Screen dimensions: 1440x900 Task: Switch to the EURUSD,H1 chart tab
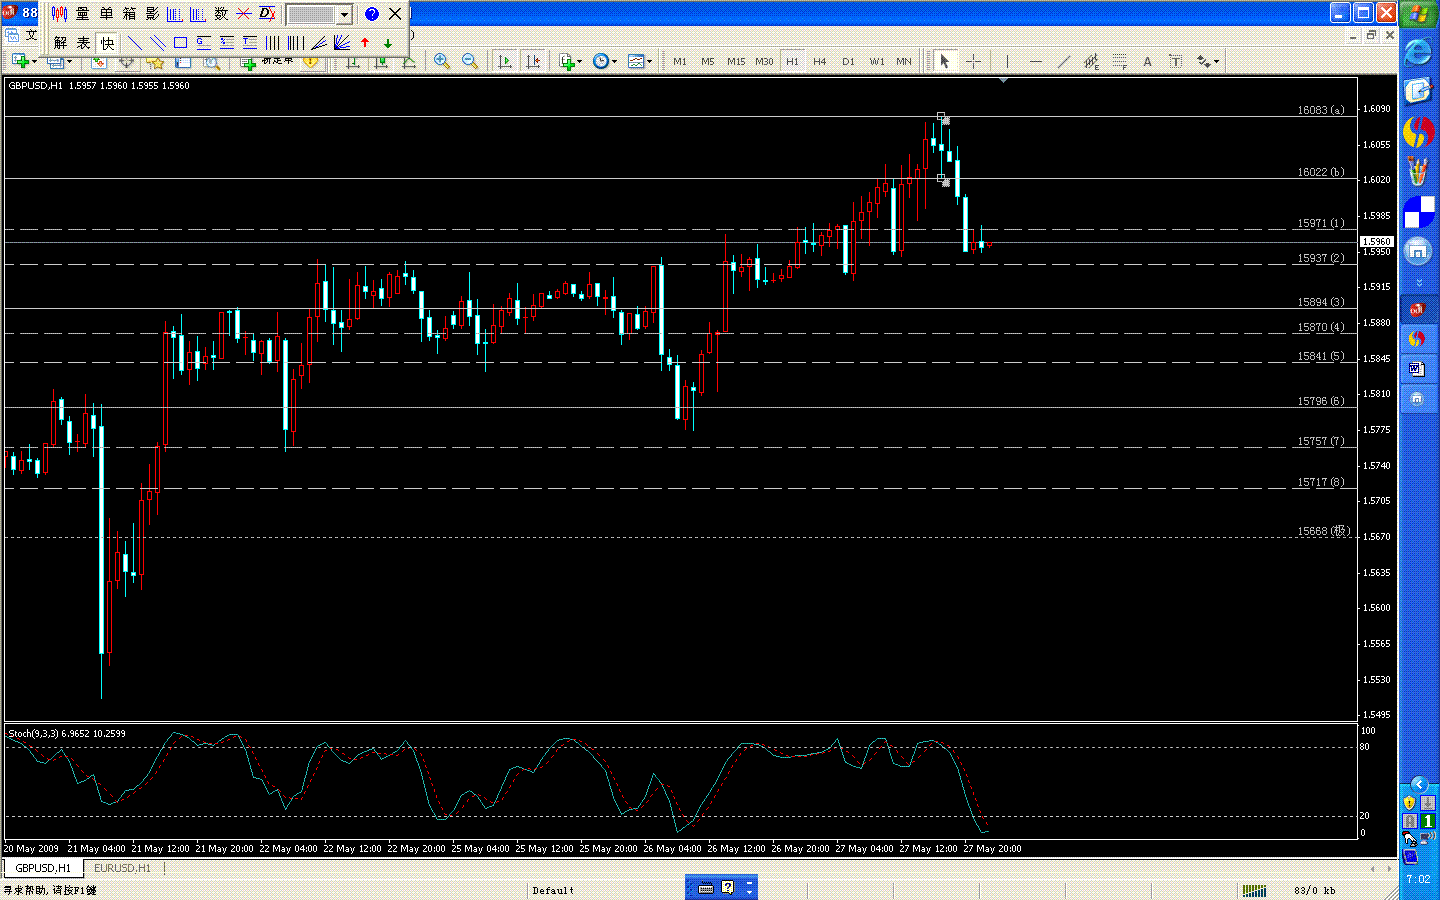122,868
